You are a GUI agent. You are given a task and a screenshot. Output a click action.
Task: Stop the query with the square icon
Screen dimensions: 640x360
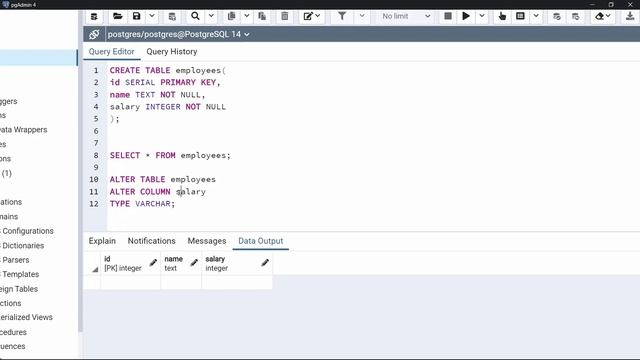point(448,16)
